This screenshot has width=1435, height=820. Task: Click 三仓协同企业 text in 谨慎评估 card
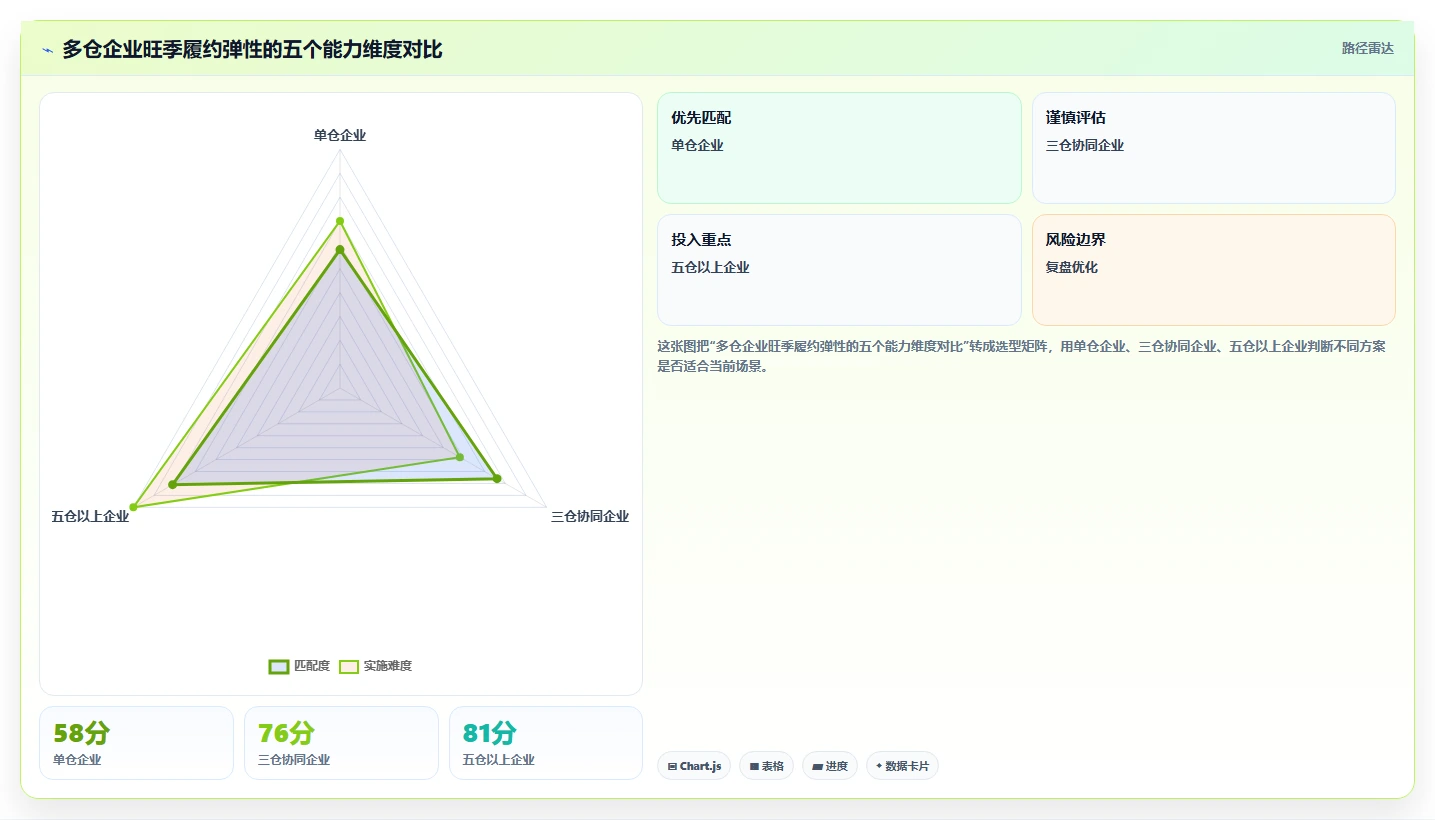[x=1085, y=145]
